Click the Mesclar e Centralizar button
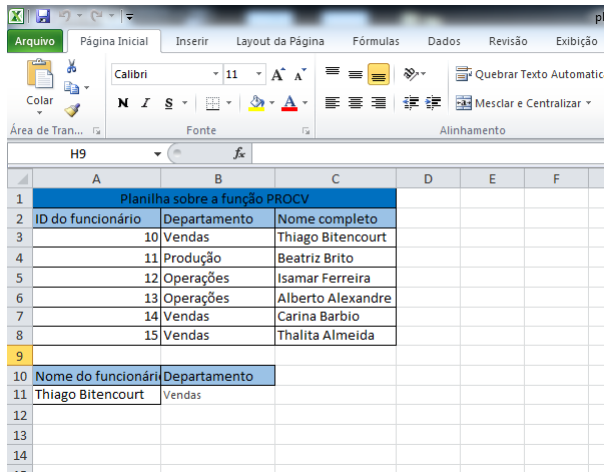Viewport: 612px width, 472px height. click(x=523, y=103)
